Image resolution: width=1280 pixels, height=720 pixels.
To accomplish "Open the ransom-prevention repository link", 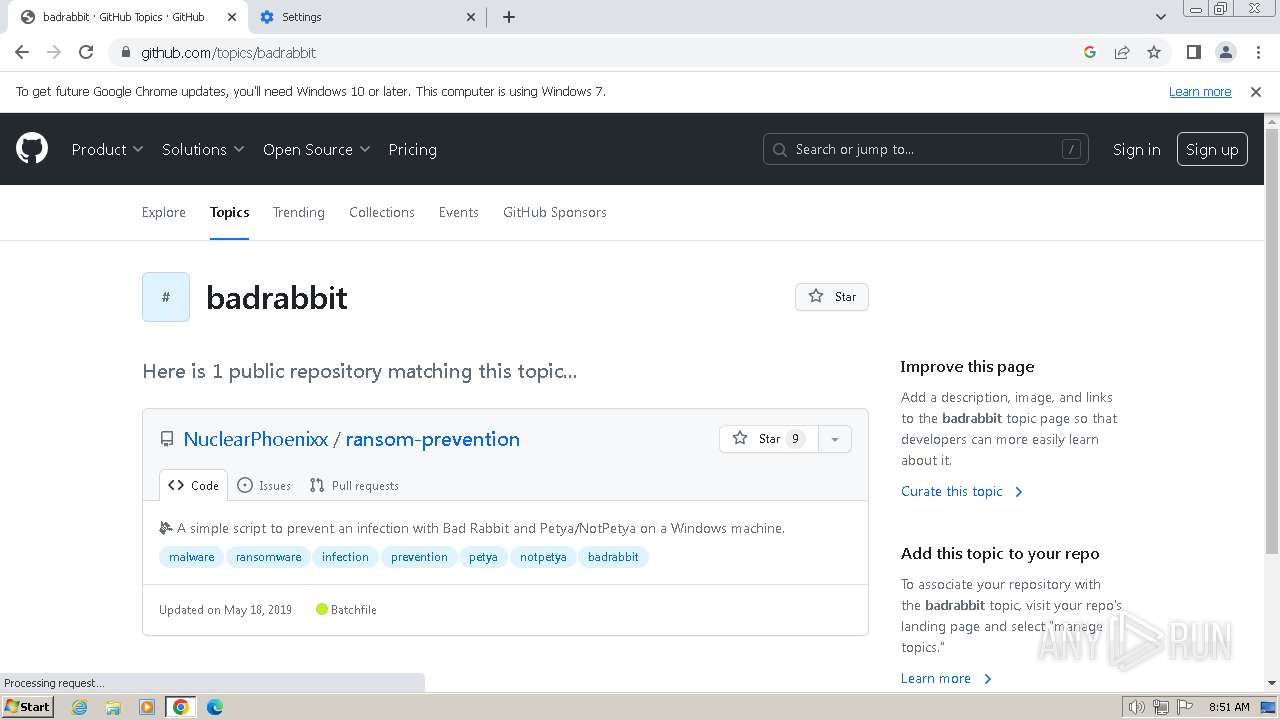I will pyautogui.click(x=433, y=439).
